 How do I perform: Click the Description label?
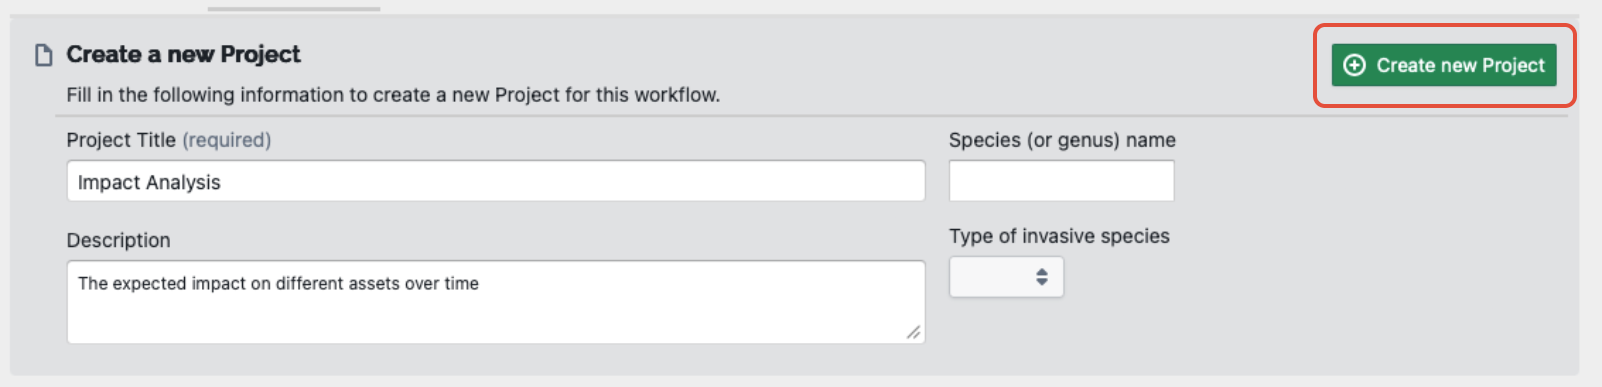click(118, 240)
